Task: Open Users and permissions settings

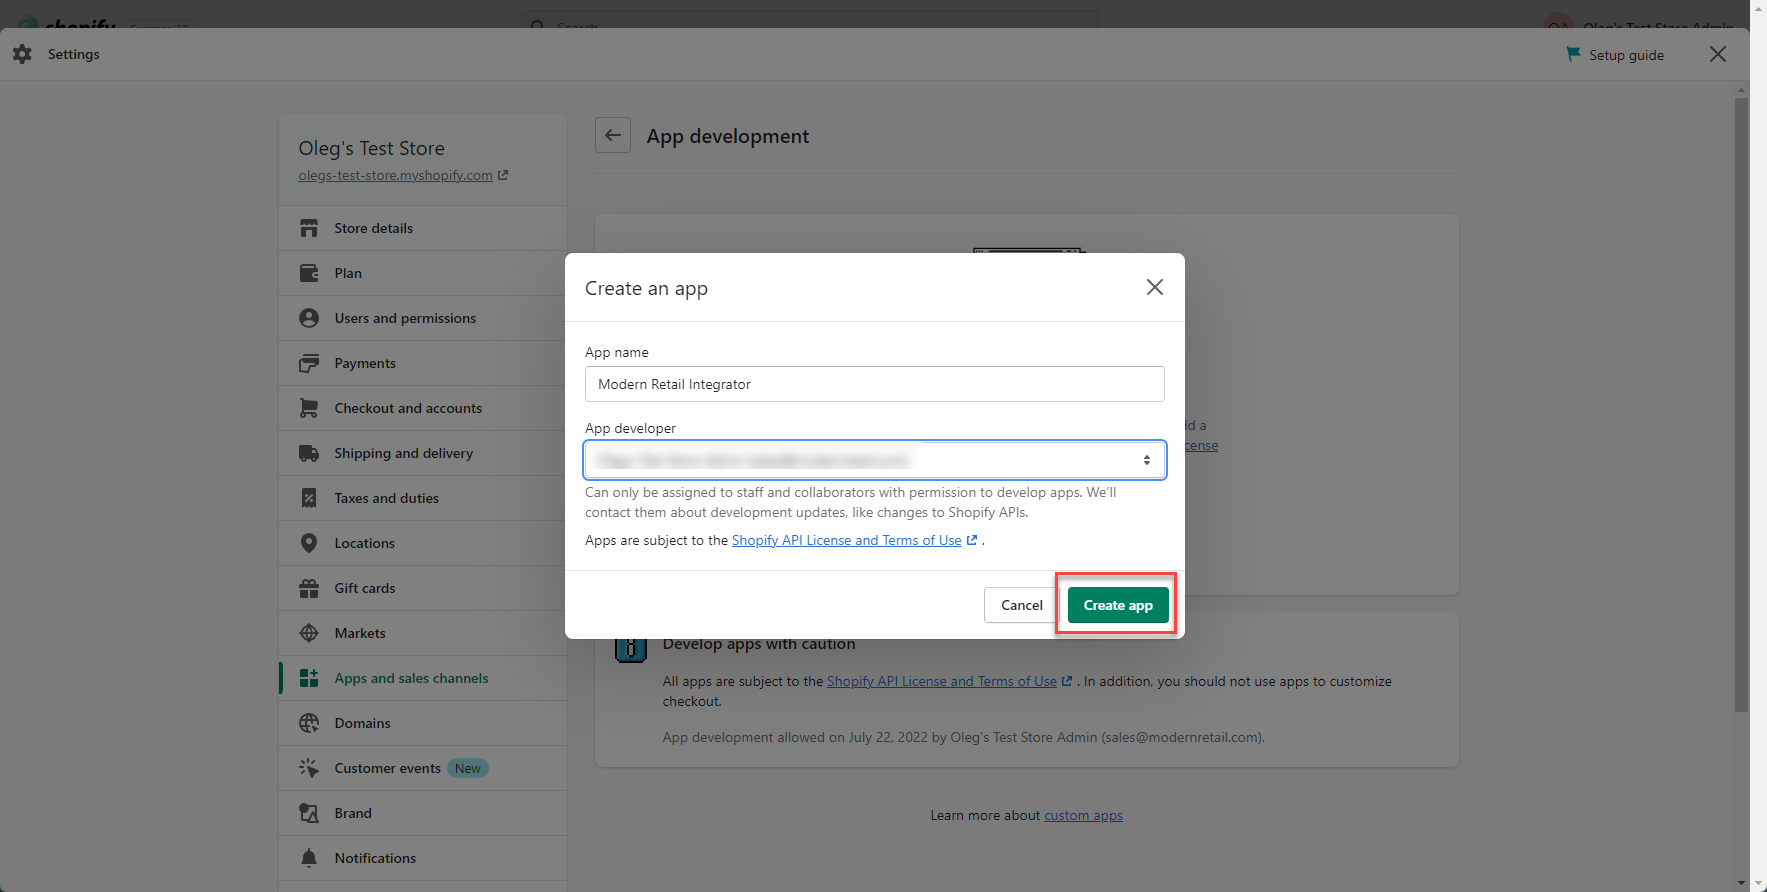Action: pyautogui.click(x=423, y=318)
